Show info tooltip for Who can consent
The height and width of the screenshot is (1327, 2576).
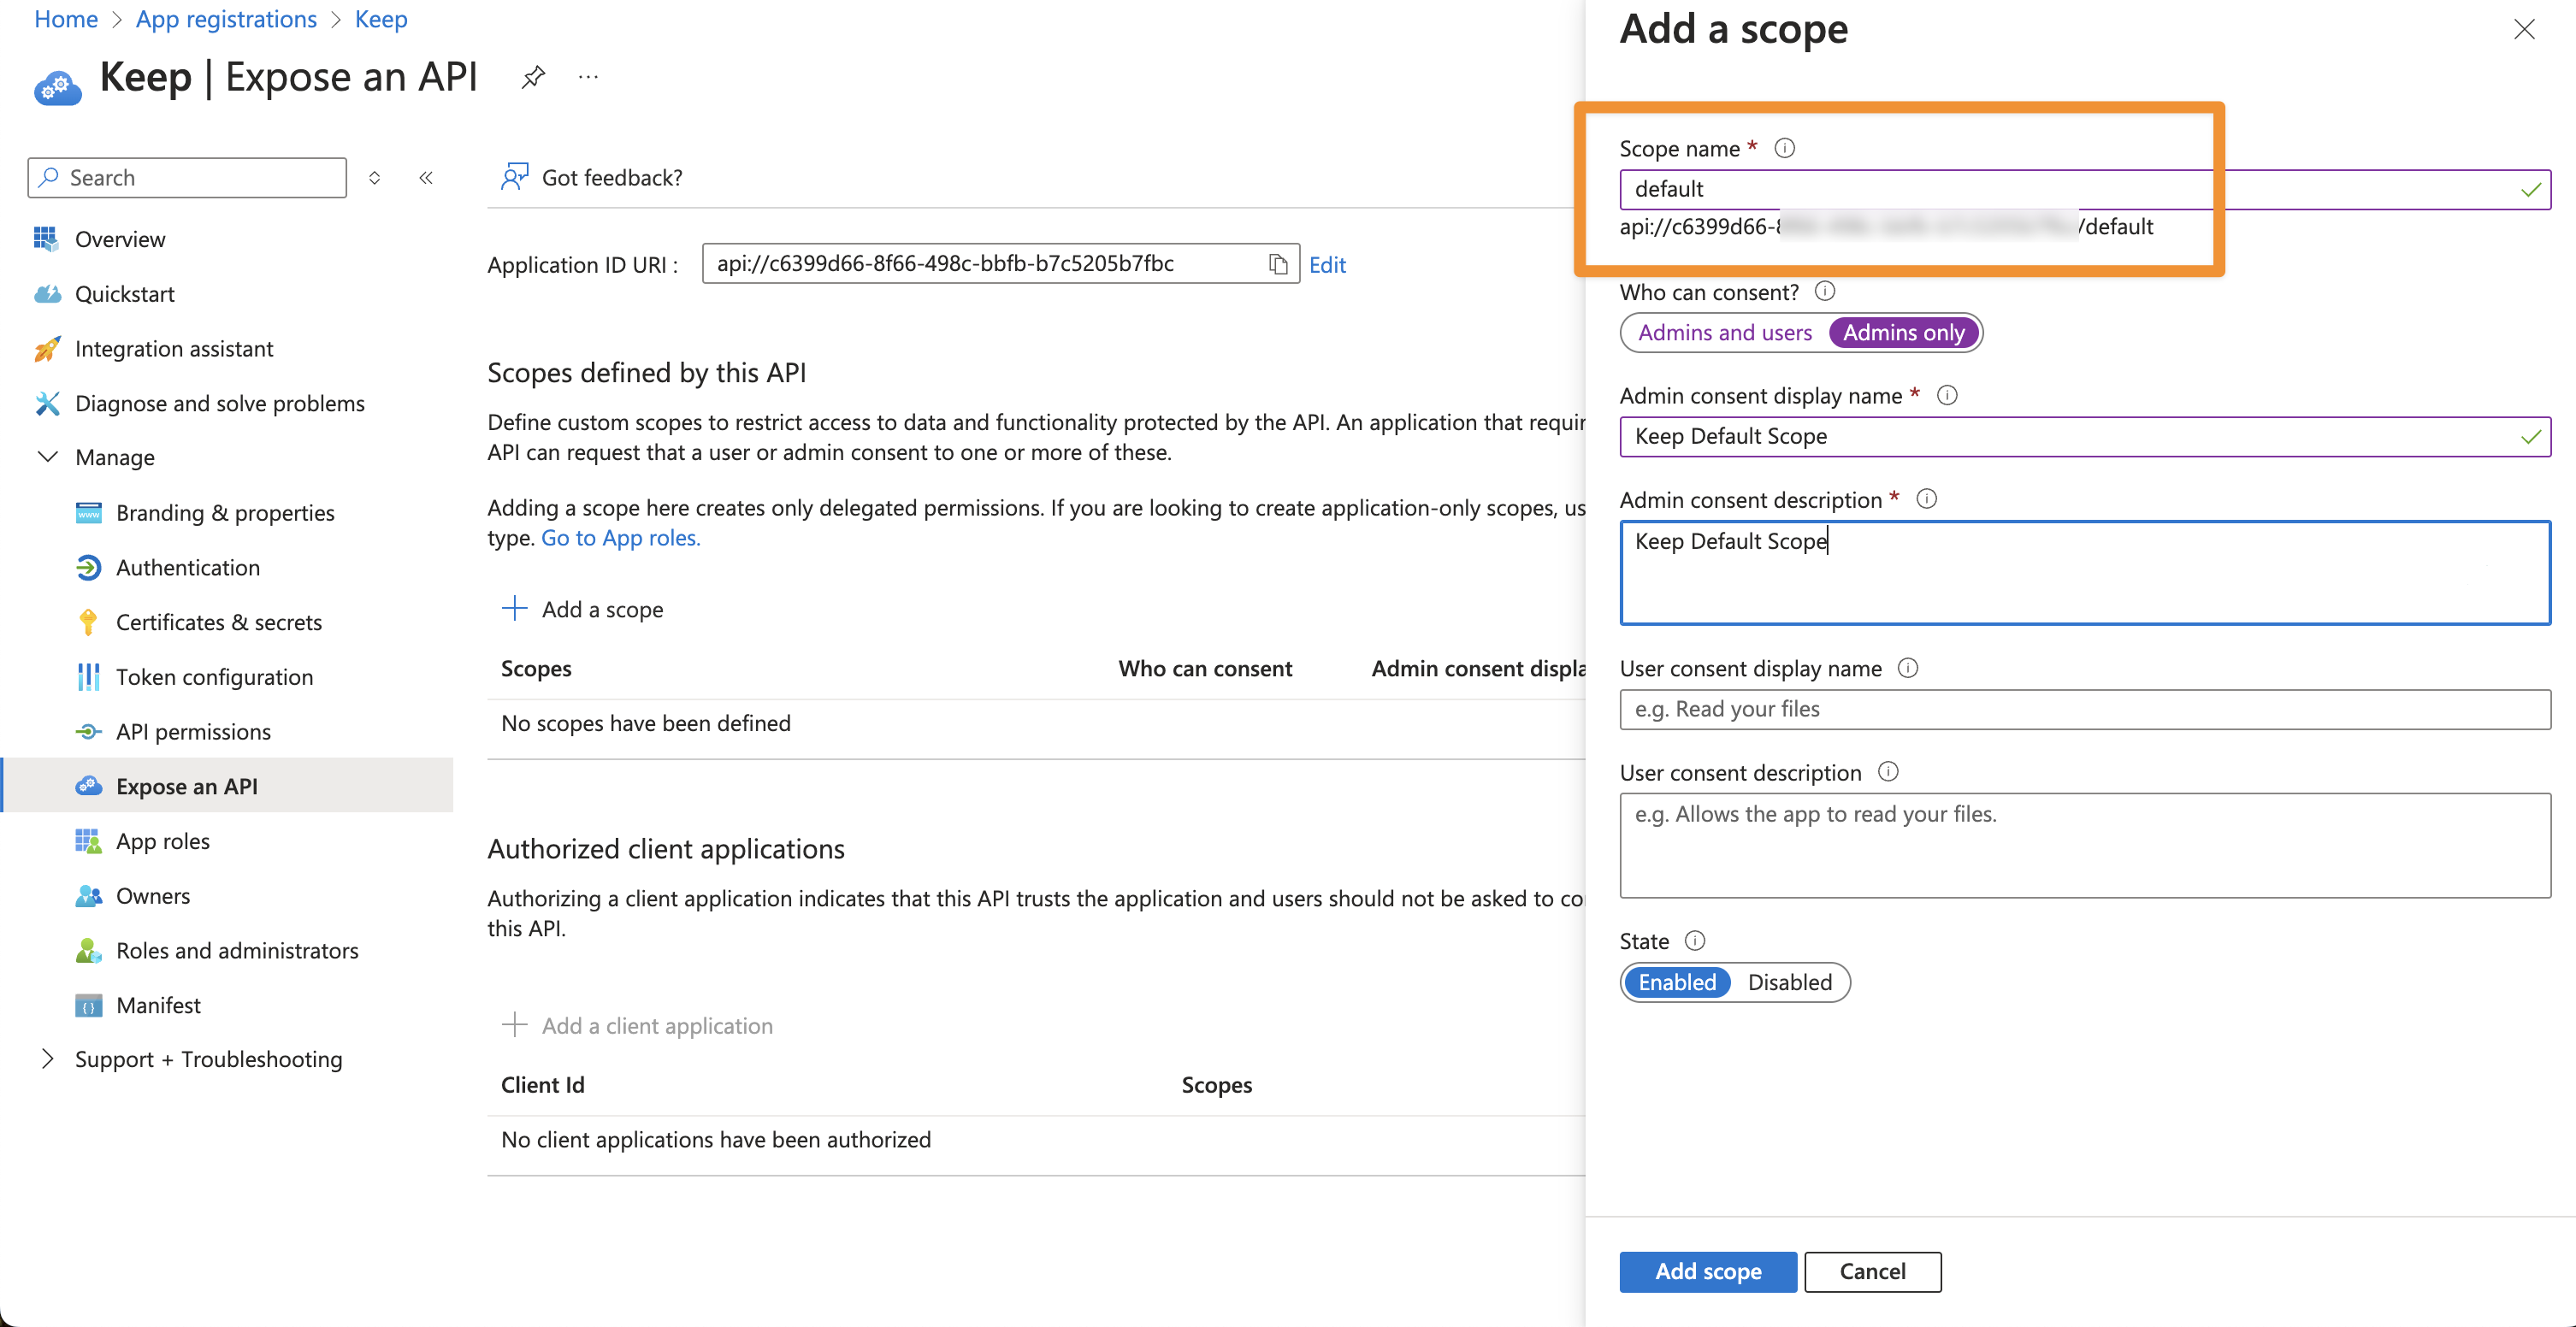click(x=1824, y=291)
